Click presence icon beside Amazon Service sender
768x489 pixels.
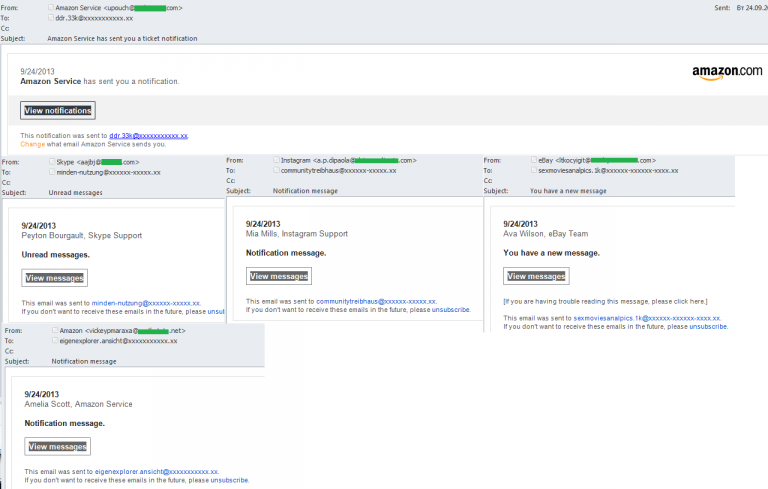pos(51,7)
